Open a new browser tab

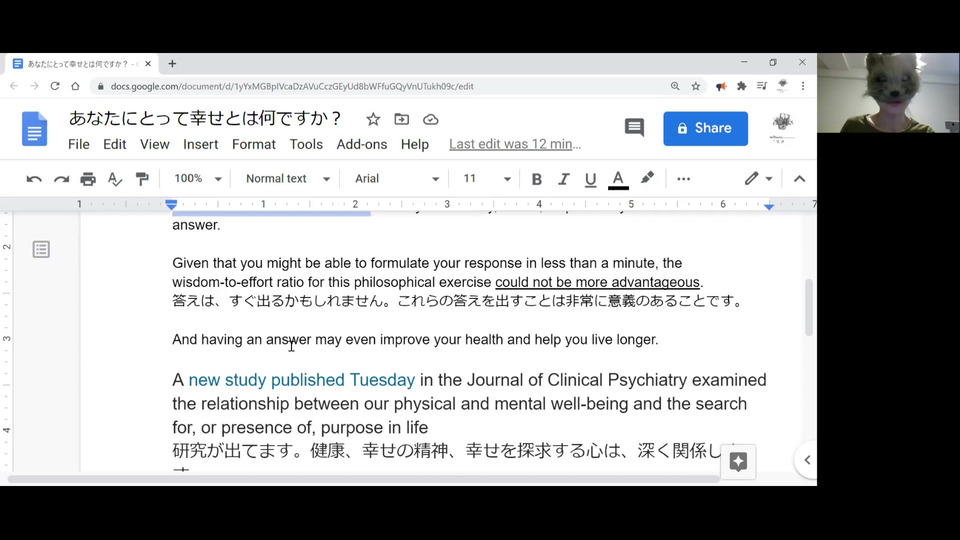click(x=172, y=64)
